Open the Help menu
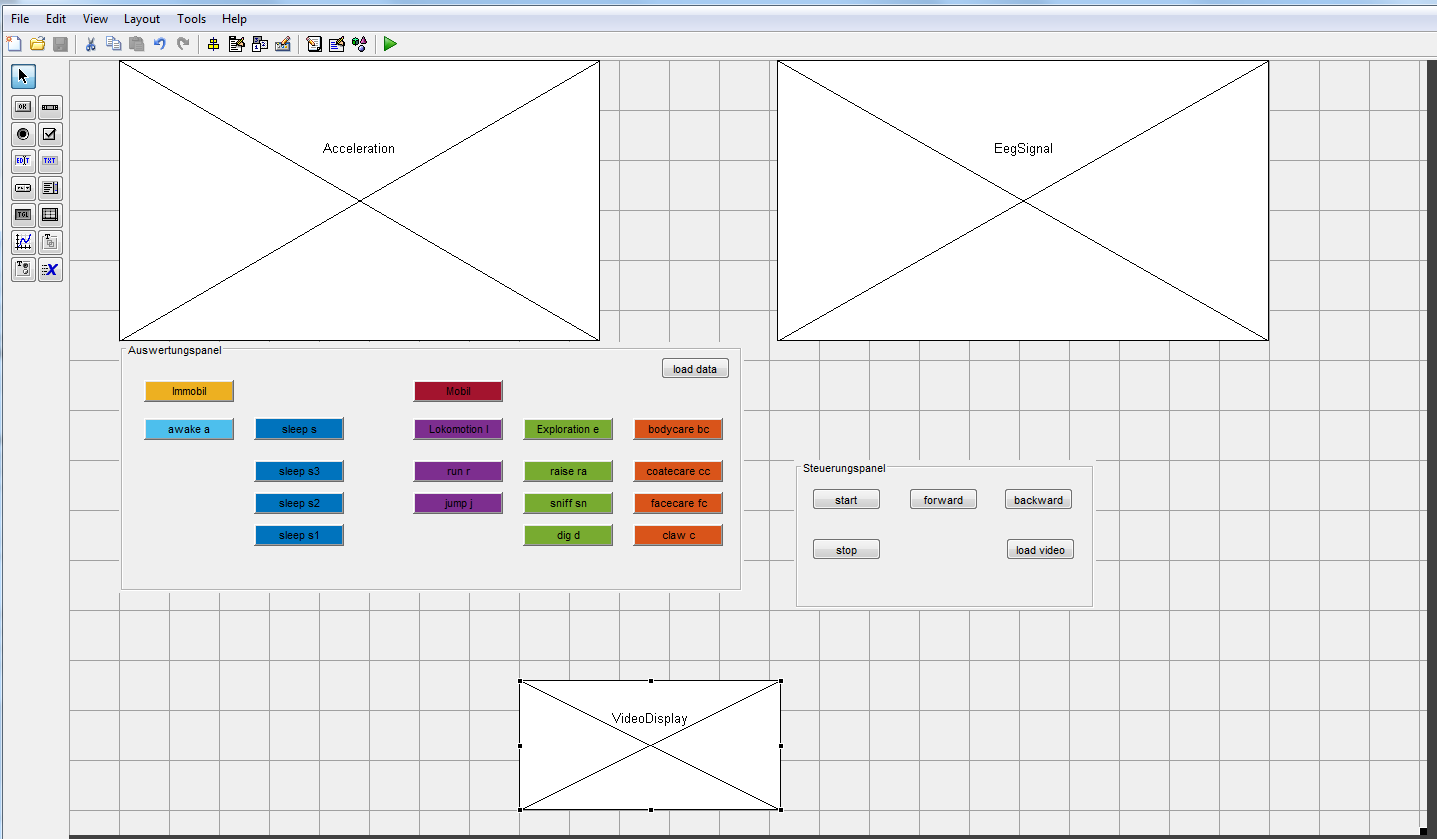This screenshot has width=1437, height=839. pyautogui.click(x=234, y=19)
